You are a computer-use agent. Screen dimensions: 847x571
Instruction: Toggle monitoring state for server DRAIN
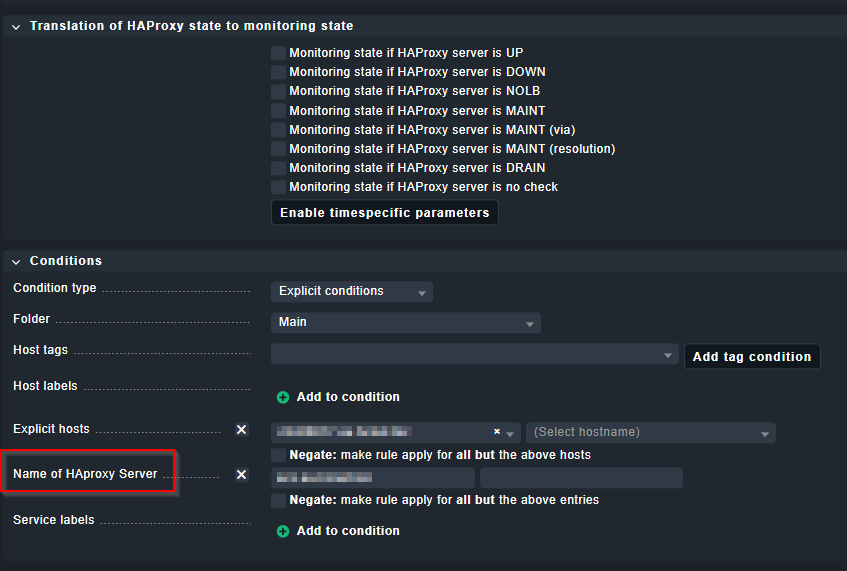point(279,168)
